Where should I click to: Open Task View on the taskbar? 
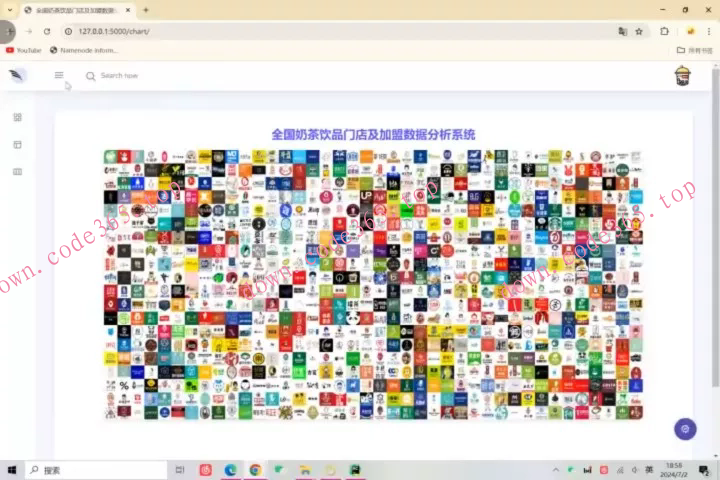[180, 470]
